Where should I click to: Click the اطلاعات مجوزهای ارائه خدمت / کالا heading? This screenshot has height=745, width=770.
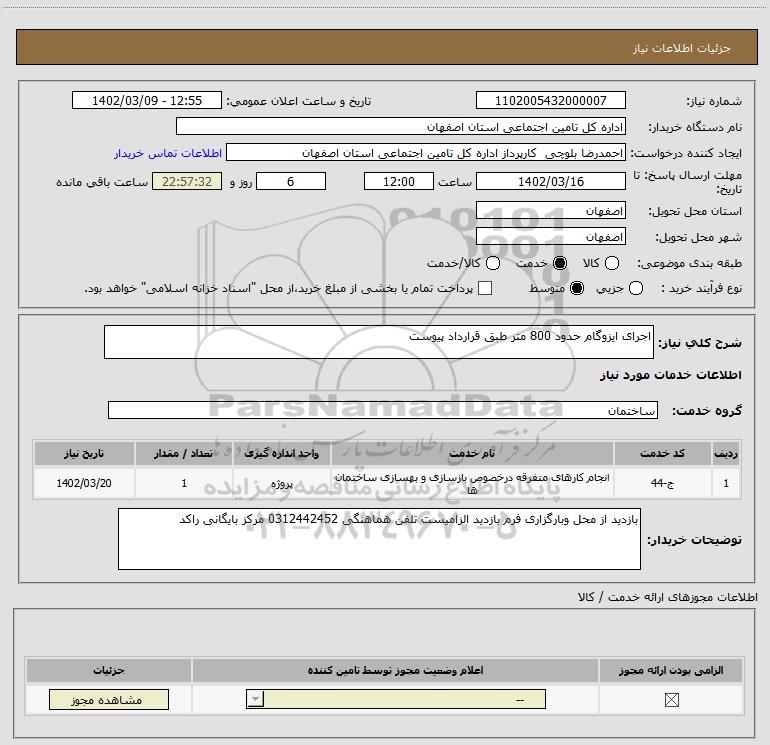pos(667,597)
